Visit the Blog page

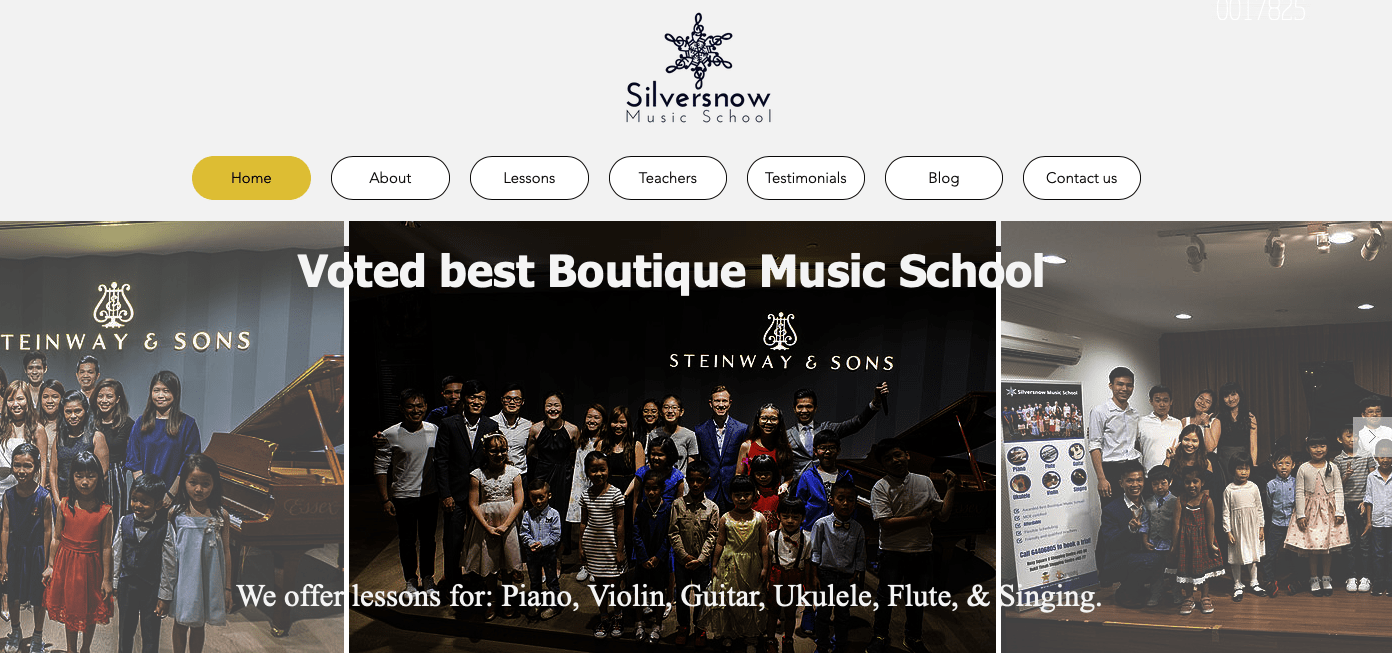tap(944, 178)
